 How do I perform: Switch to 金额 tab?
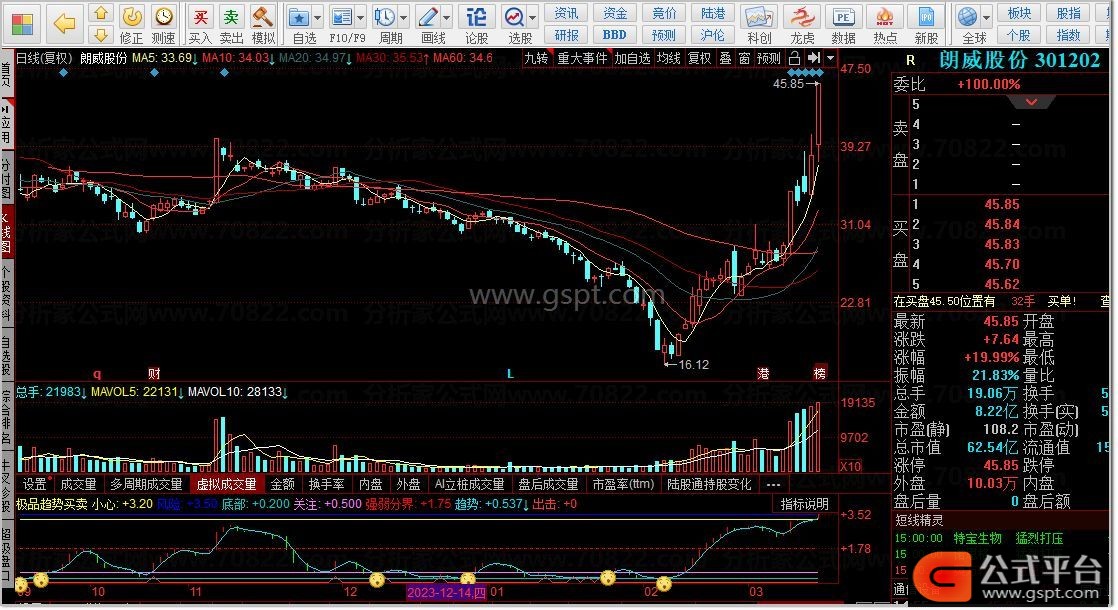pyautogui.click(x=282, y=485)
